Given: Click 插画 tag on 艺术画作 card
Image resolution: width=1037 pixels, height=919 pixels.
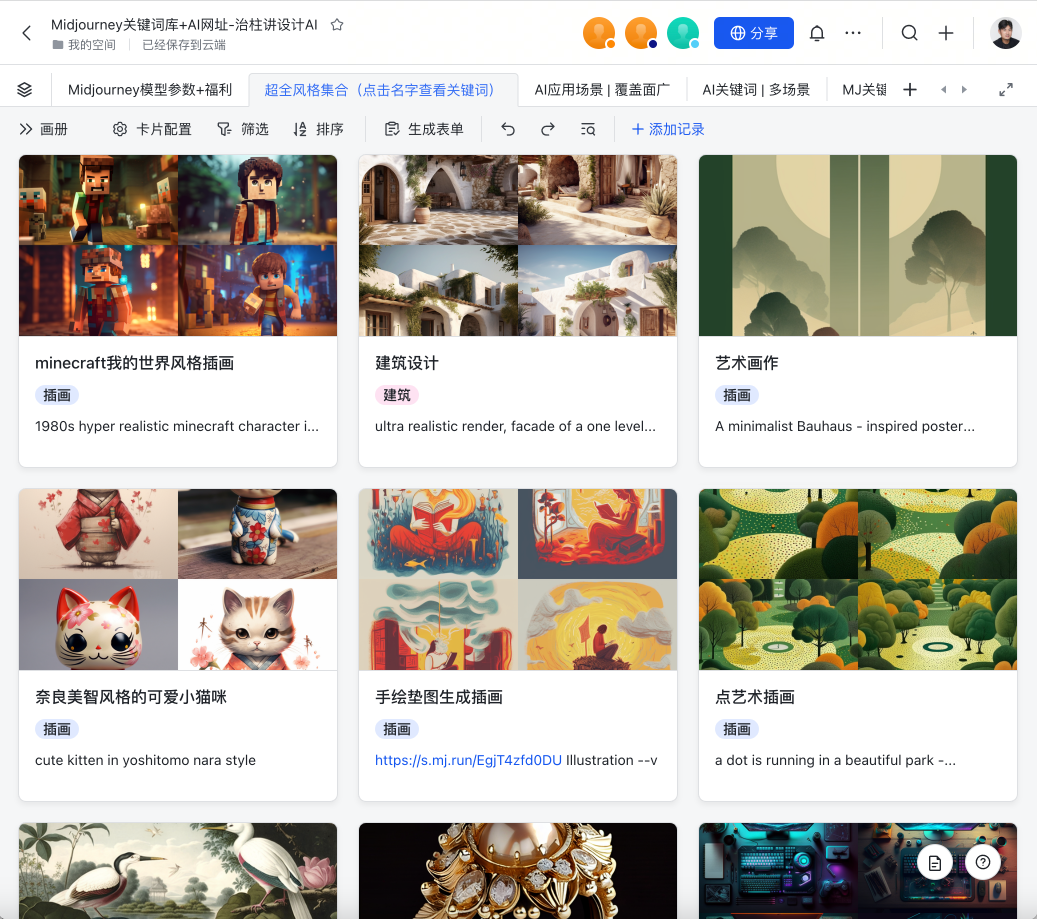Looking at the screenshot, I should pos(737,395).
